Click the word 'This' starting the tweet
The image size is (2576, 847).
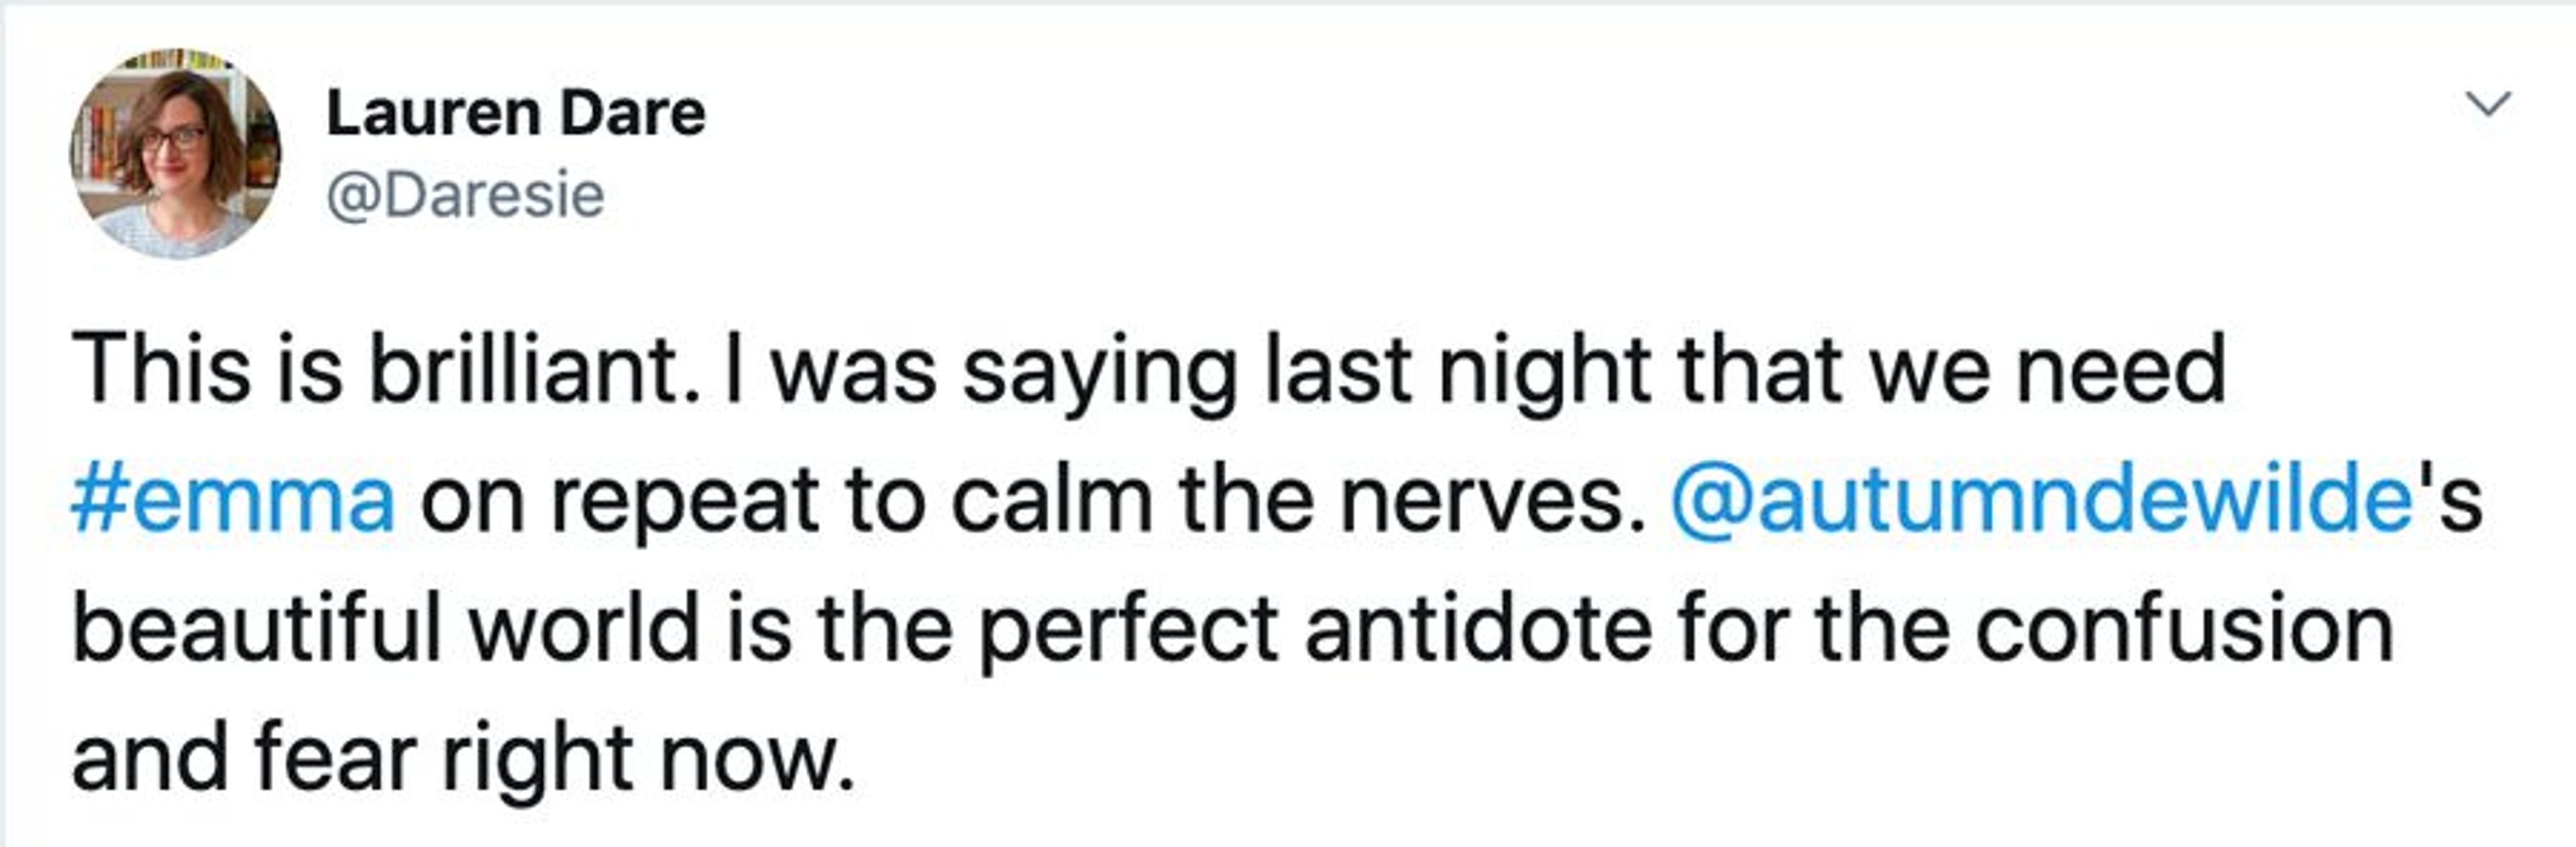pyautogui.click(x=160, y=371)
